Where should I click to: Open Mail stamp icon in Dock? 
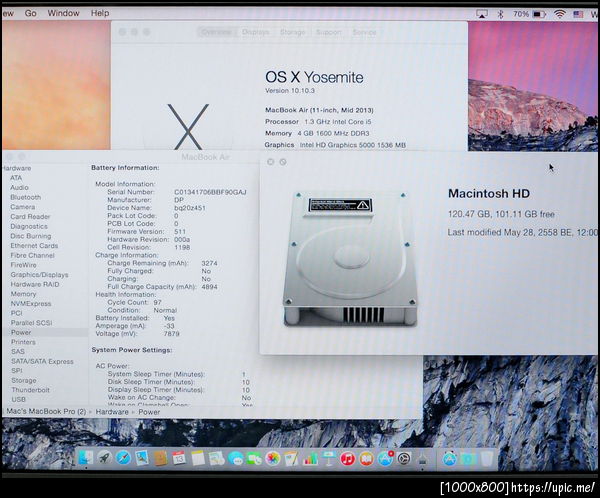pyautogui.click(x=142, y=458)
